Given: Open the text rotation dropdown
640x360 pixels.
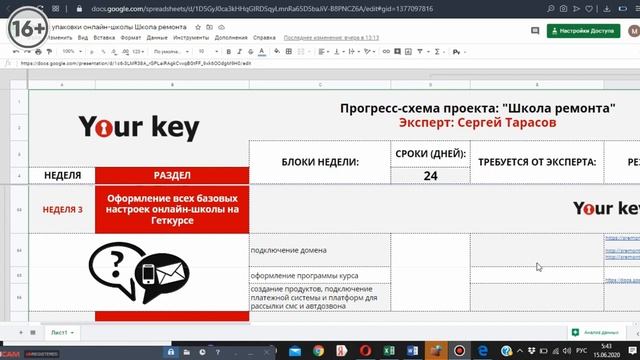Looking at the screenshot, I should tap(369, 51).
